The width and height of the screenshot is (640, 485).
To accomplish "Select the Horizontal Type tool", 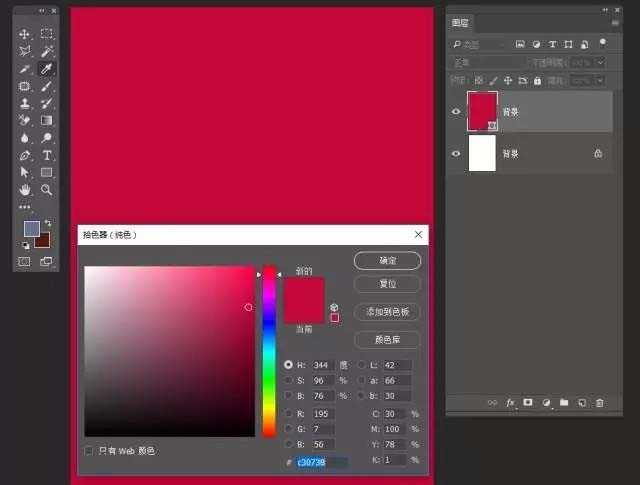I will 47,155.
